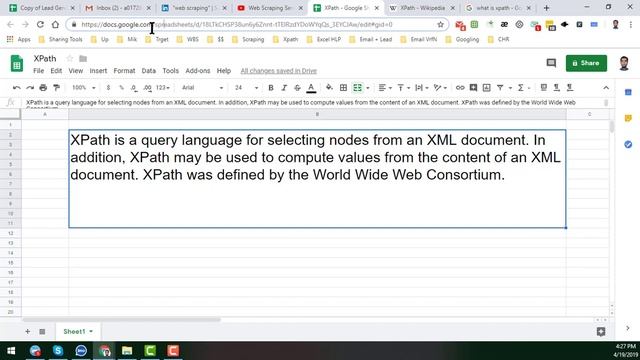Screen dimensions: 640x360
Task: Open the Scraping bookmarks folder
Action: click(x=248, y=40)
